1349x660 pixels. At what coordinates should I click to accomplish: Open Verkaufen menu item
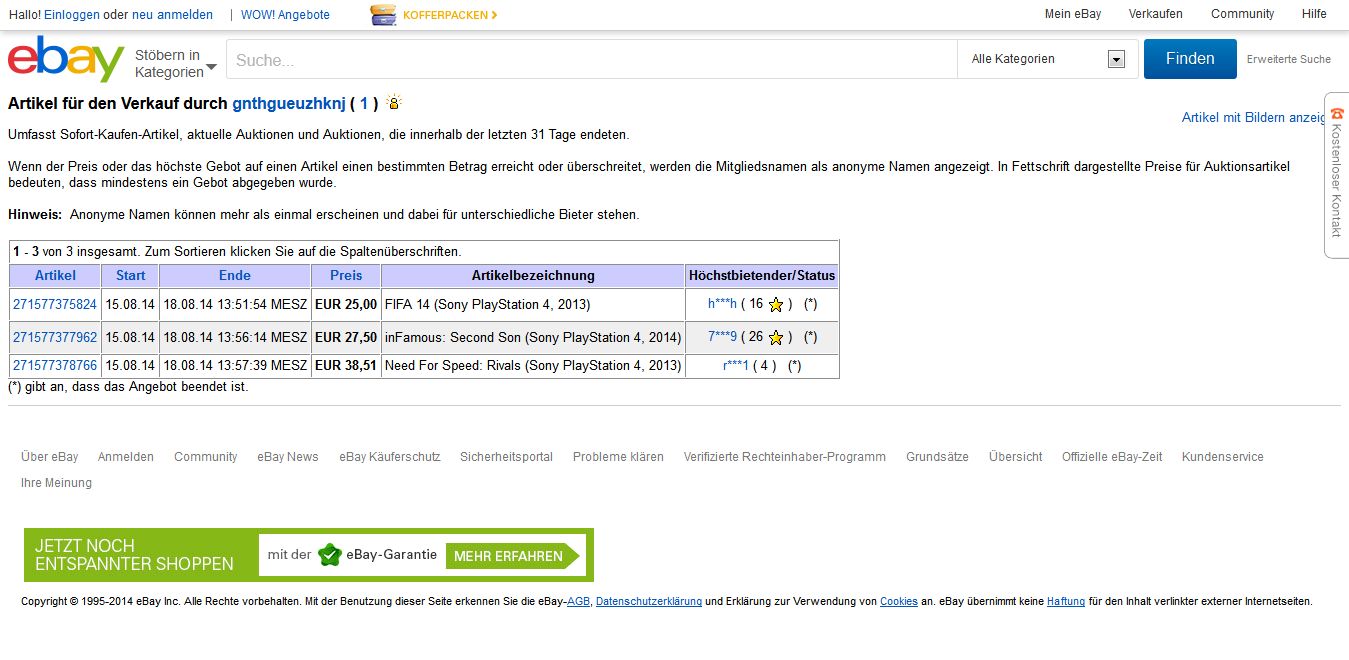tap(1156, 14)
